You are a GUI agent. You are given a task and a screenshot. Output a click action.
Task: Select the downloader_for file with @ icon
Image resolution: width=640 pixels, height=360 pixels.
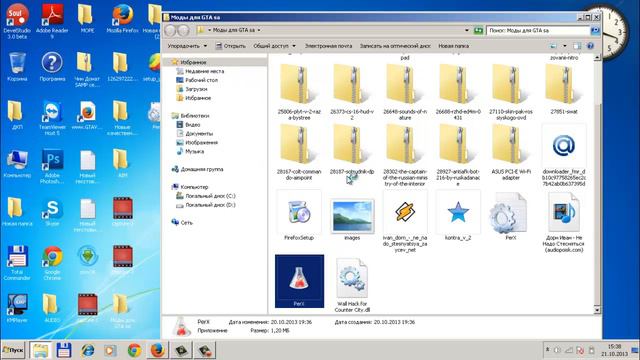pos(564,156)
